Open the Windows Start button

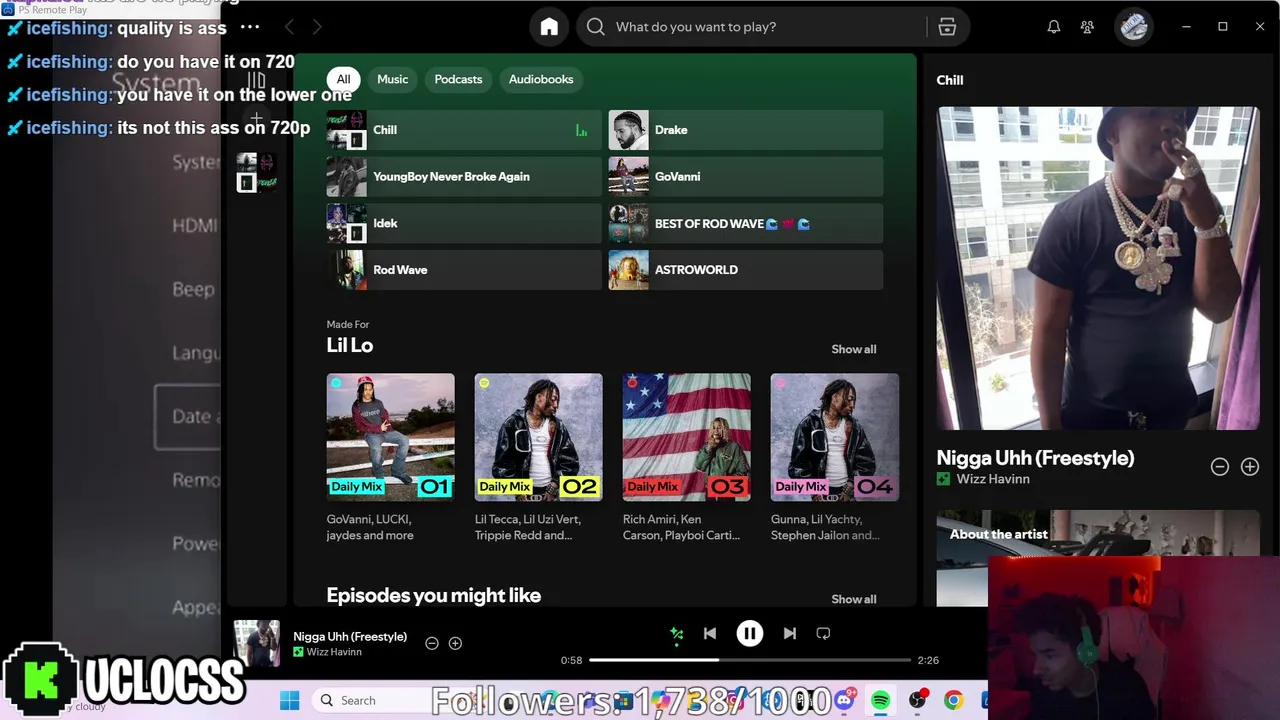tap(289, 700)
